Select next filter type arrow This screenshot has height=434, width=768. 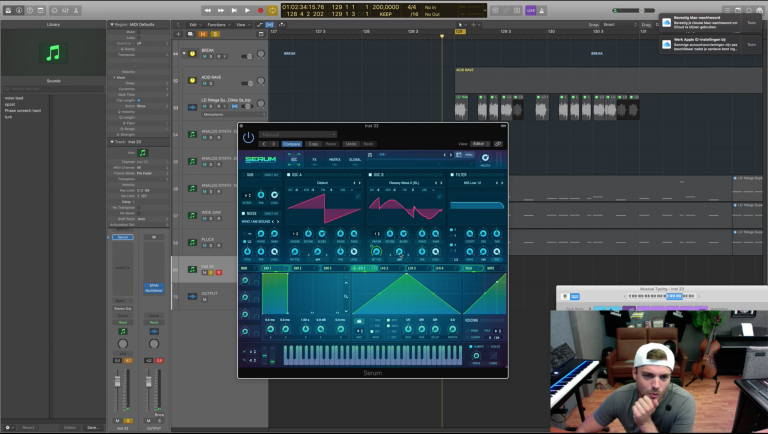click(502, 183)
